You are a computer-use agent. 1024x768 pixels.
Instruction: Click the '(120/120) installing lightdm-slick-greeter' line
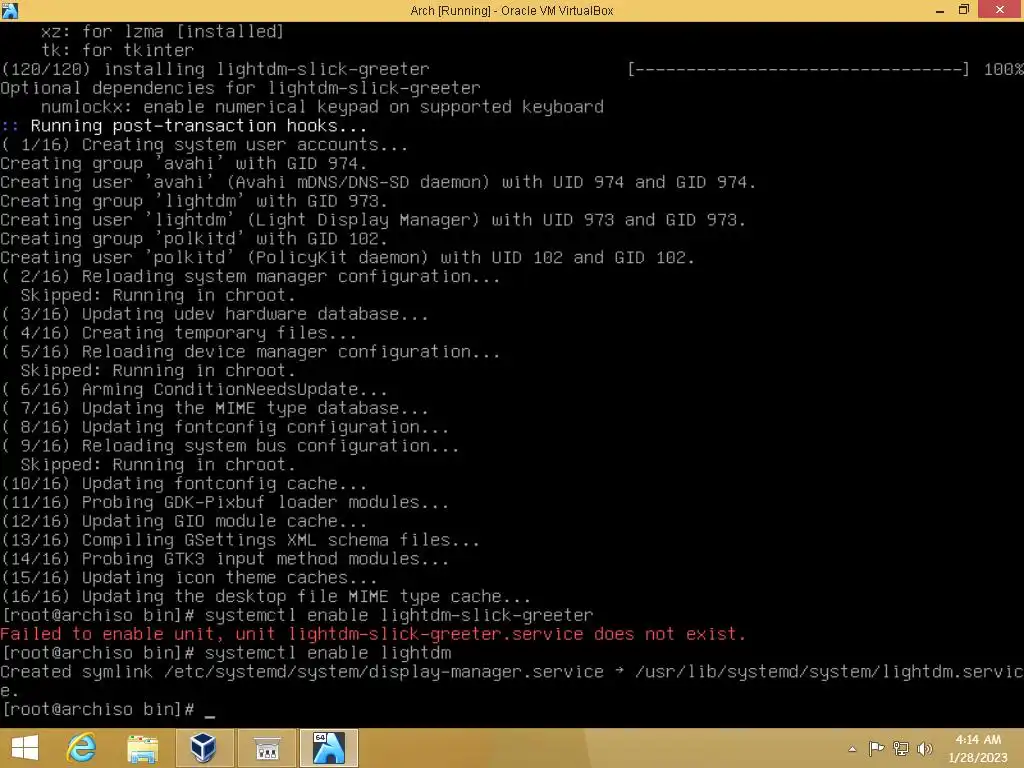(215, 69)
